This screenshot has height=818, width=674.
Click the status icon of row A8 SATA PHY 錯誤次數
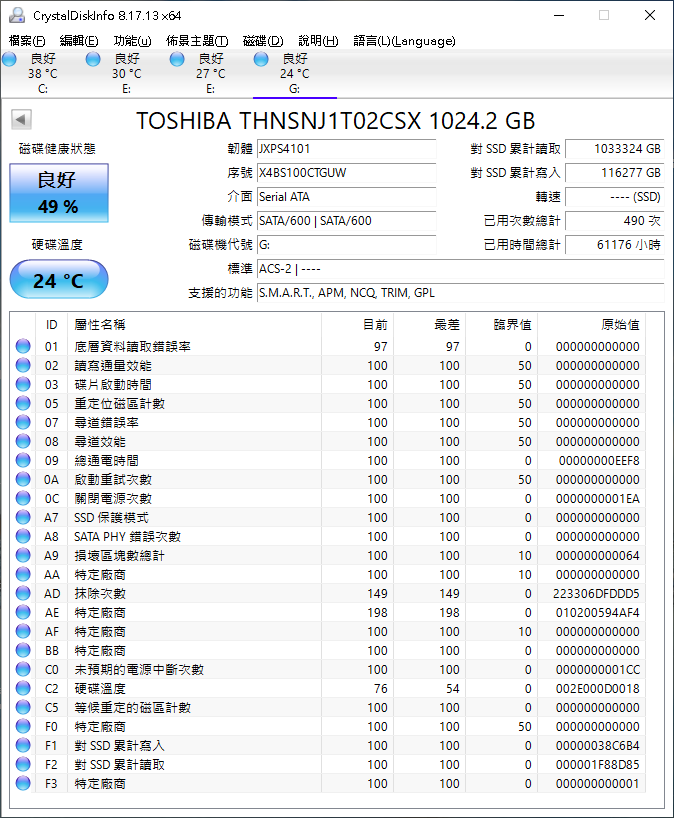(x=23, y=536)
